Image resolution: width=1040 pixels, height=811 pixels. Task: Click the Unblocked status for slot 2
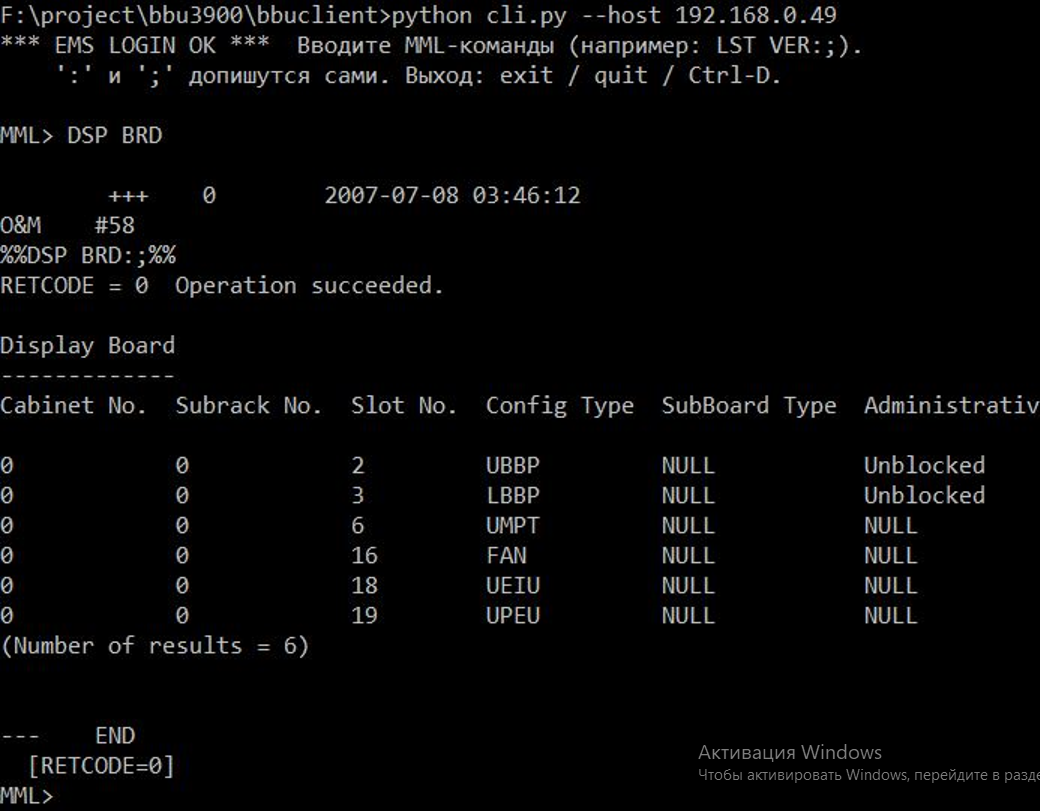[925, 466]
